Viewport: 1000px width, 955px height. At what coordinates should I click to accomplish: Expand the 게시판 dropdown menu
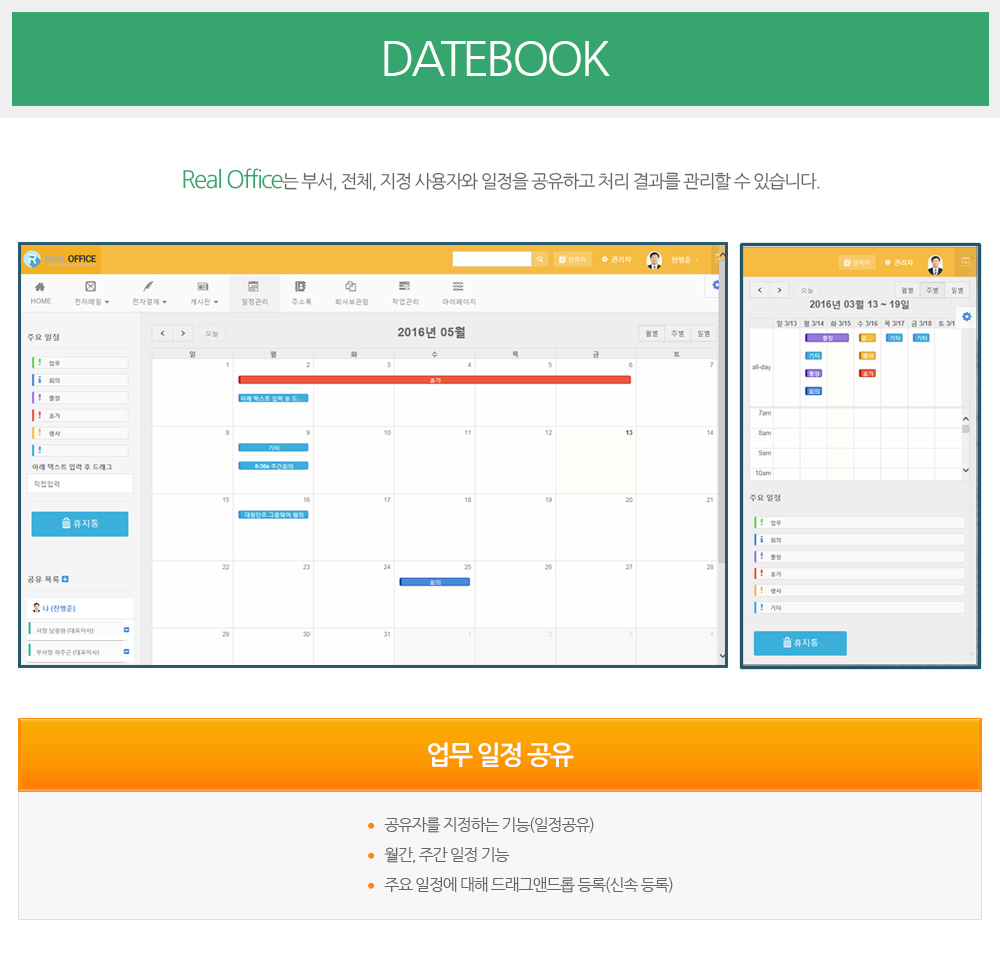point(204,301)
